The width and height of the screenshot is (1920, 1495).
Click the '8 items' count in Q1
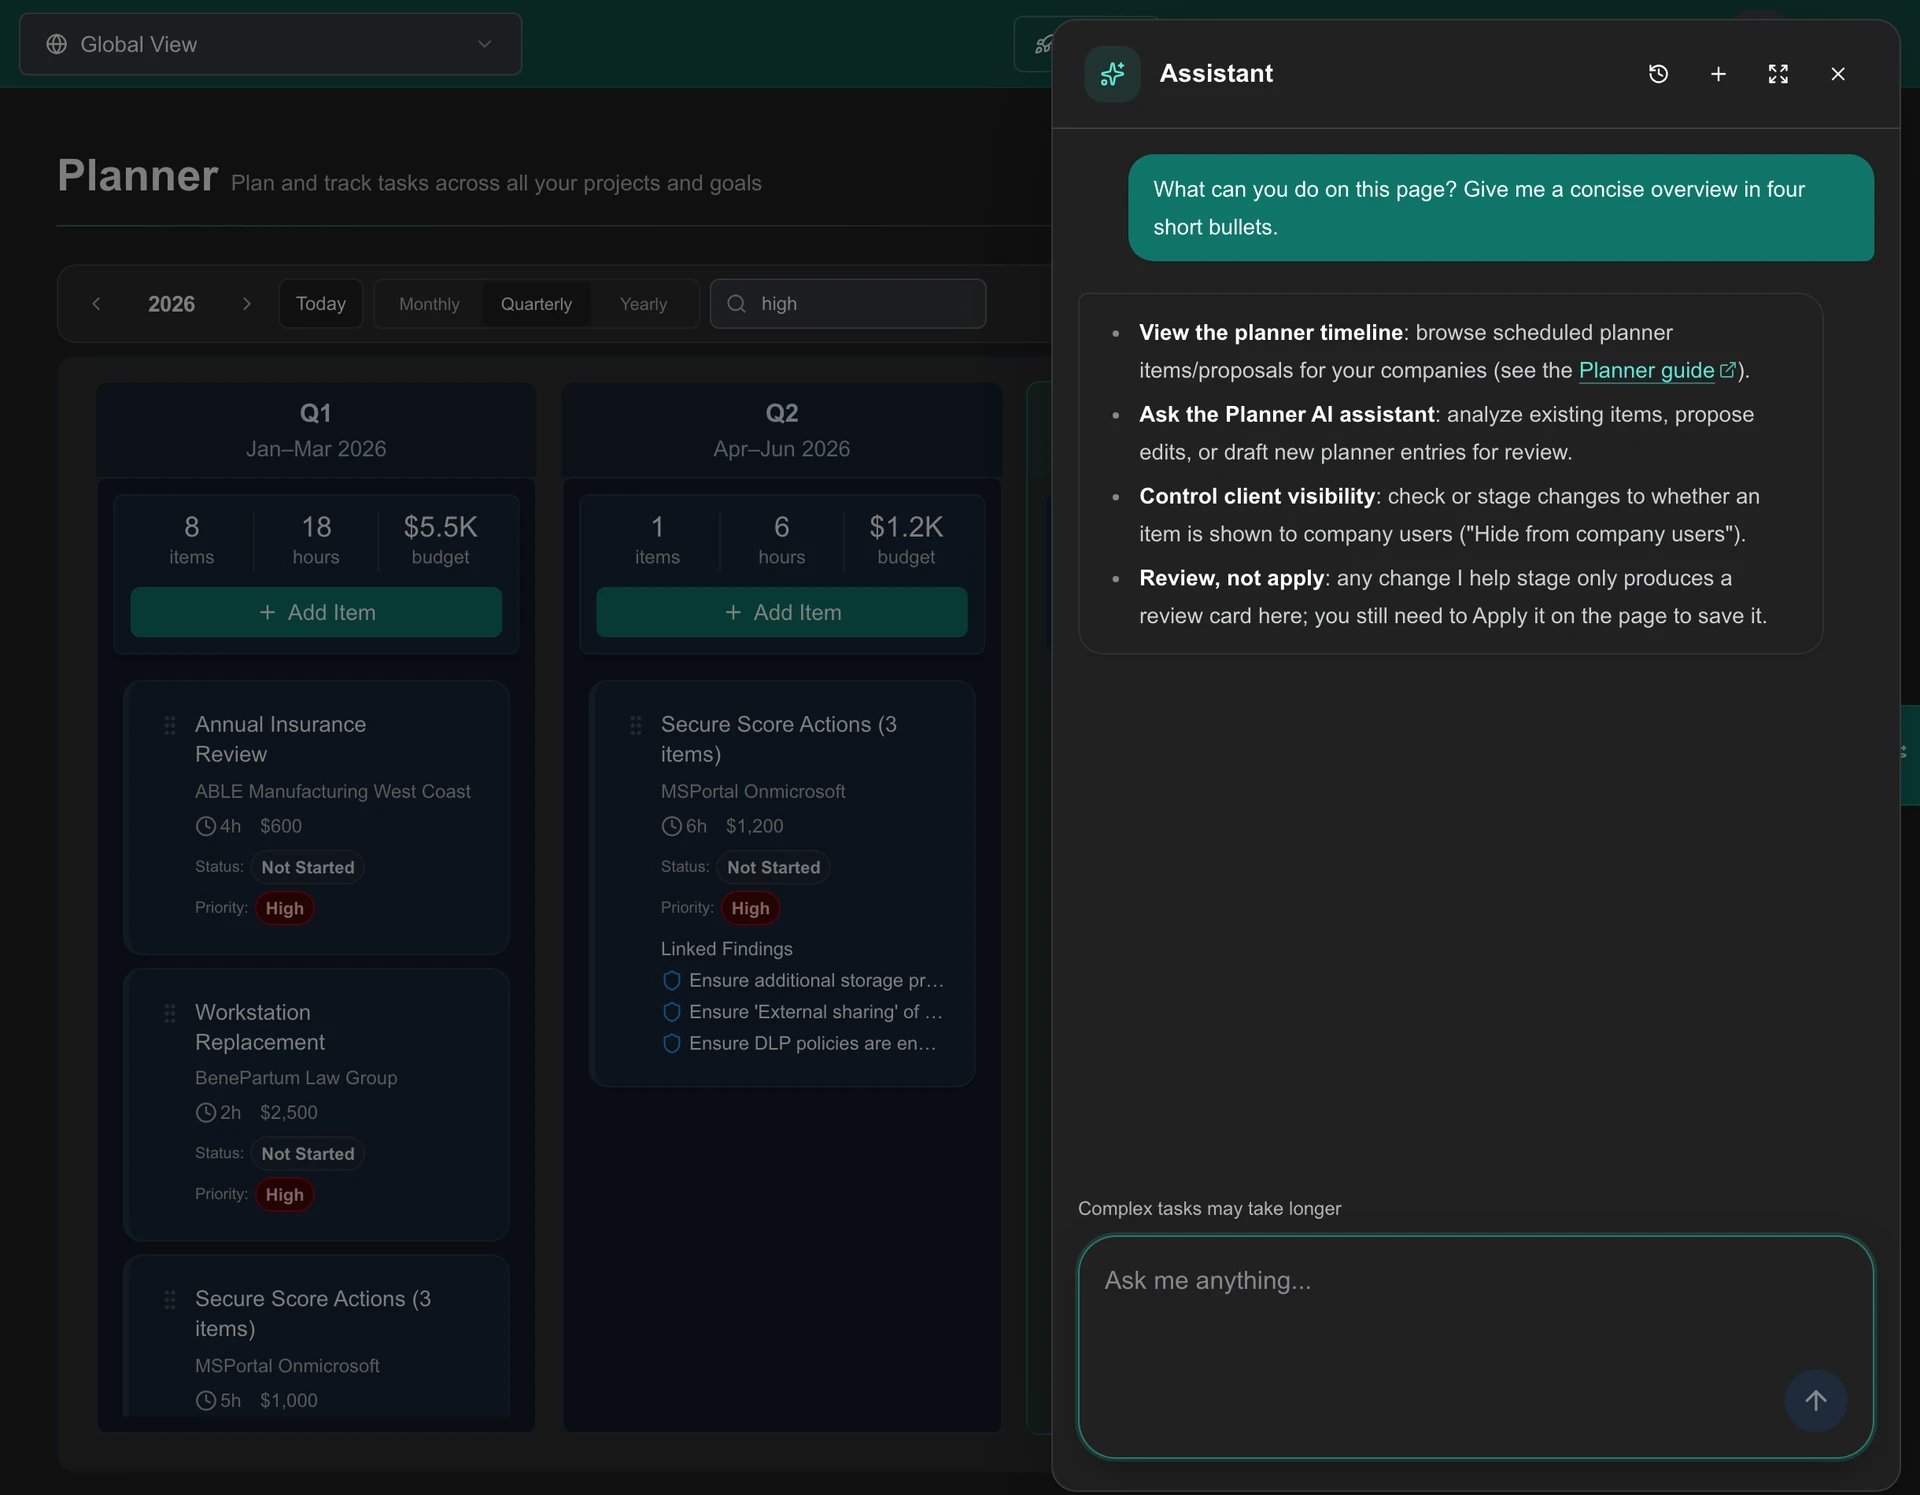[x=191, y=540]
